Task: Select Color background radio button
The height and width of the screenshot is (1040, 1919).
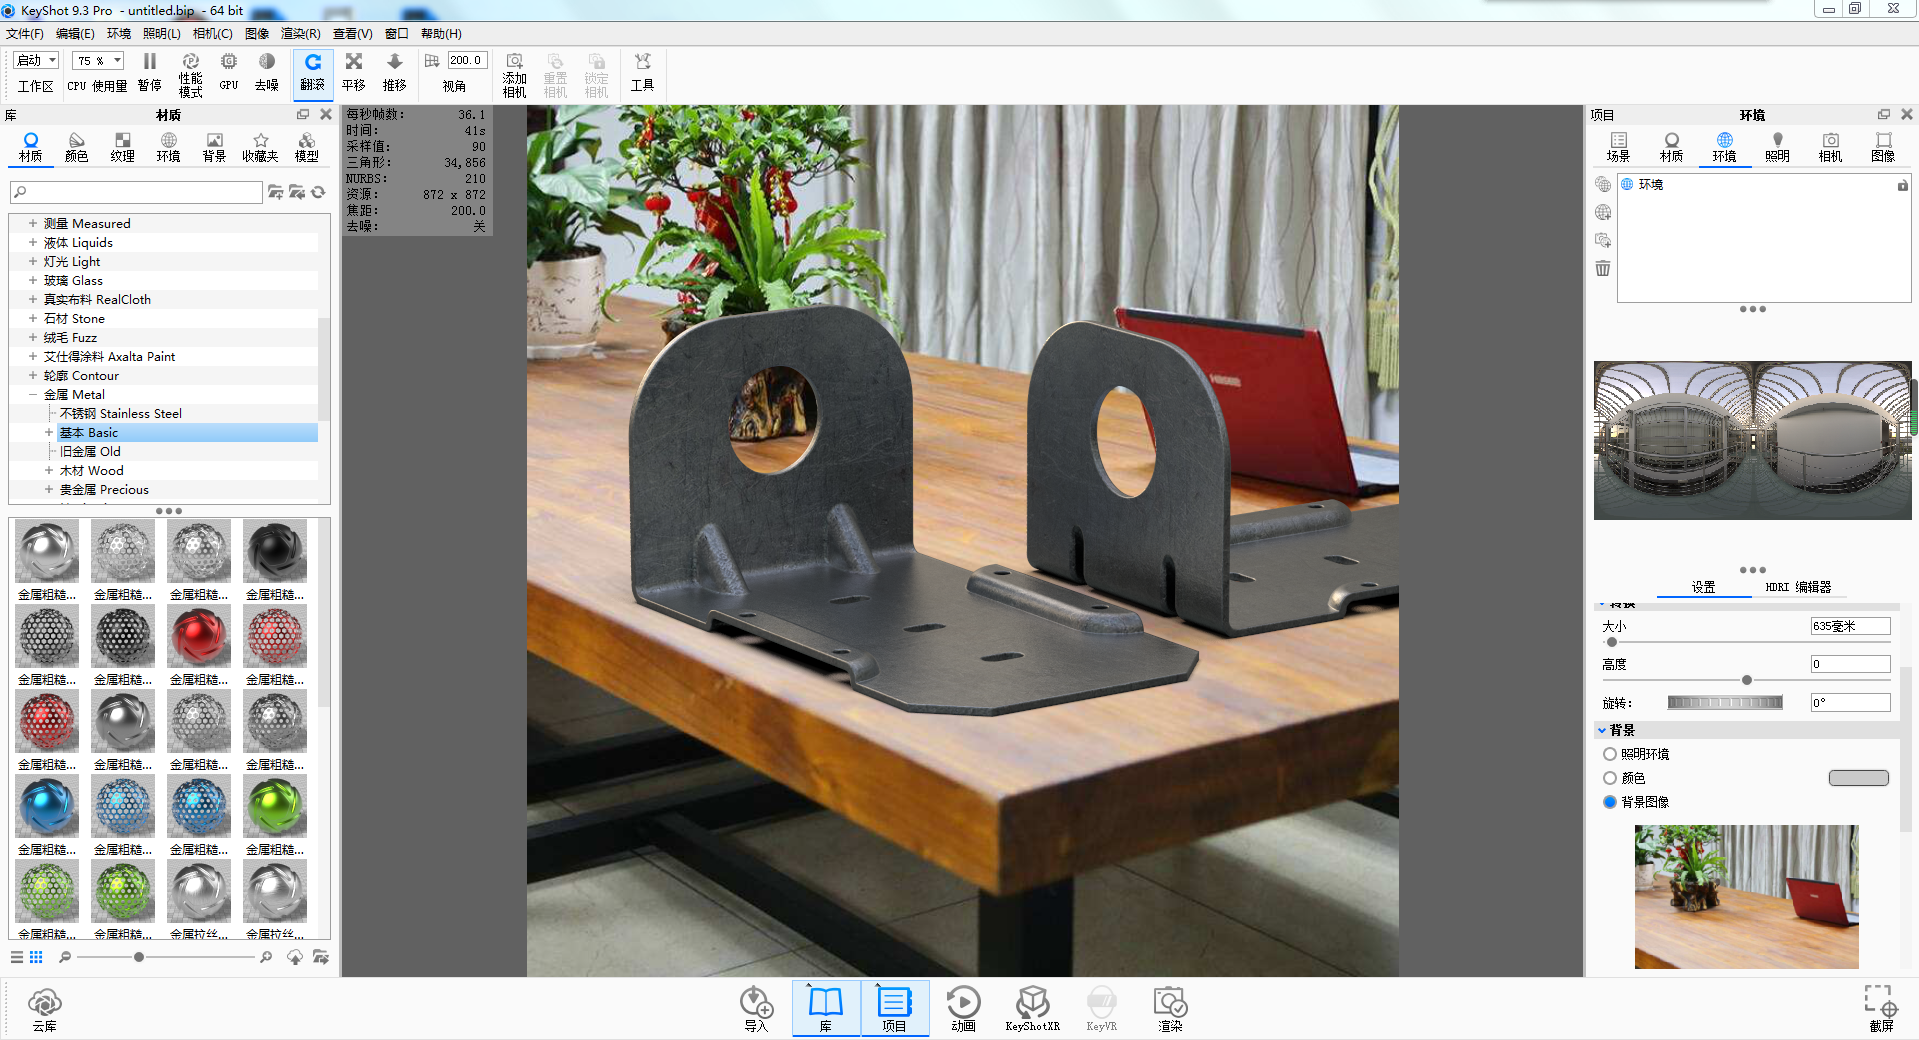Action: coord(1610,778)
